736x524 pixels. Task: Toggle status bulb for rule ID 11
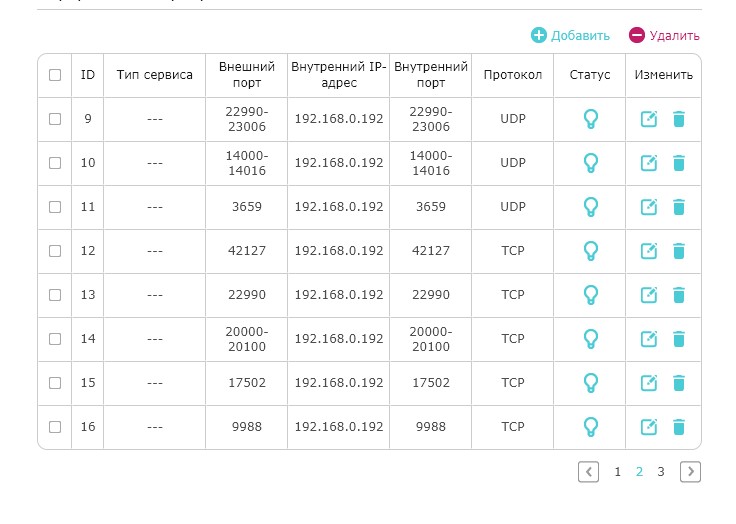coord(590,207)
